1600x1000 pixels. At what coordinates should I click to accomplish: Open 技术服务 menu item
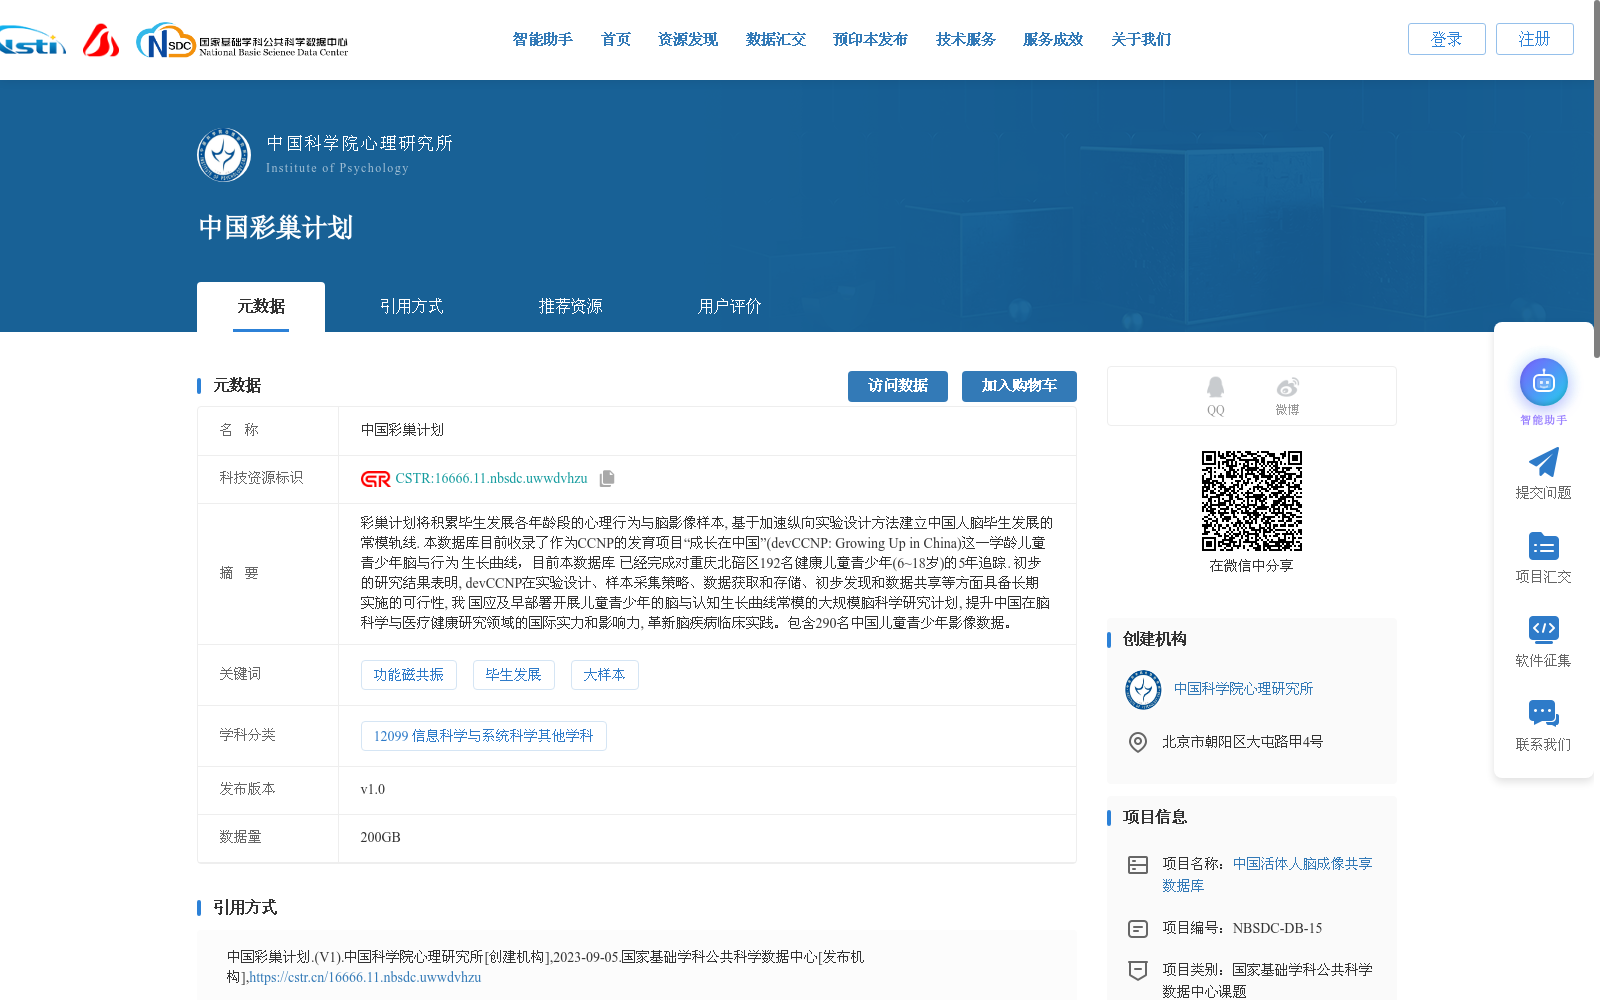pos(966,40)
